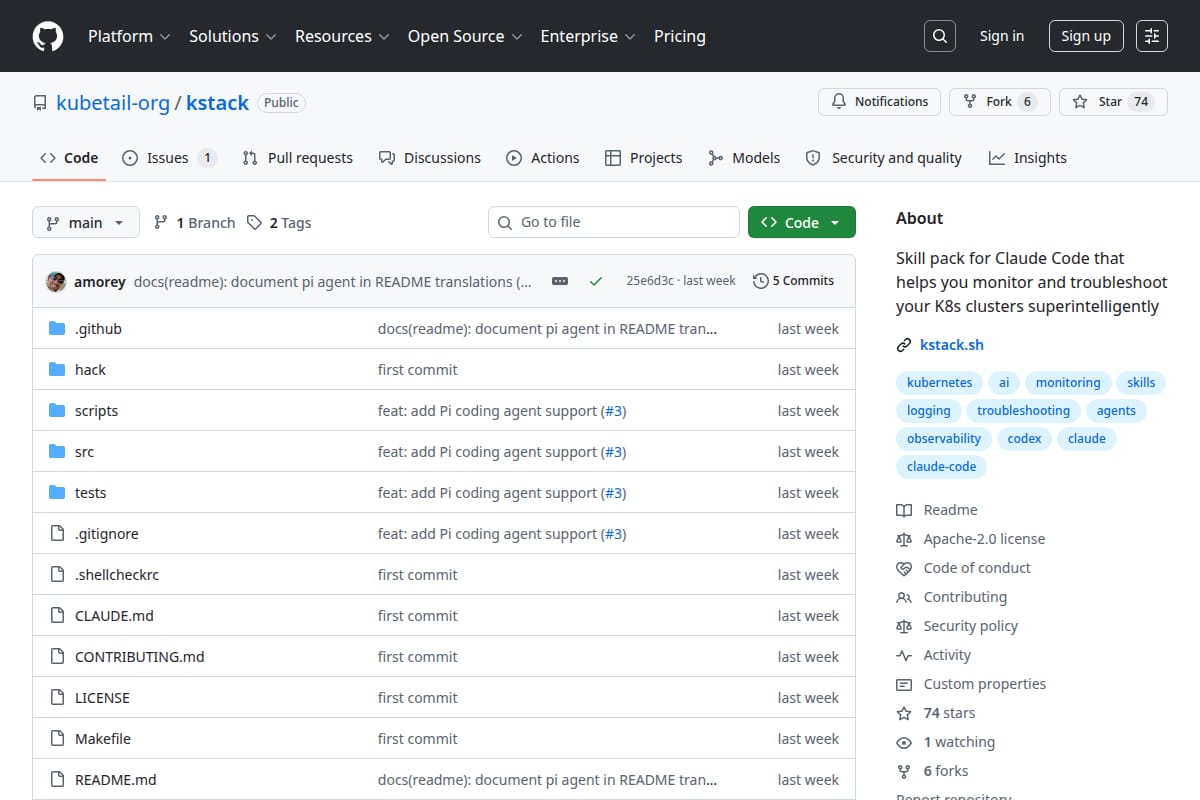1200x800 pixels.
Task: Expand the Resources menu
Action: [x=341, y=36]
